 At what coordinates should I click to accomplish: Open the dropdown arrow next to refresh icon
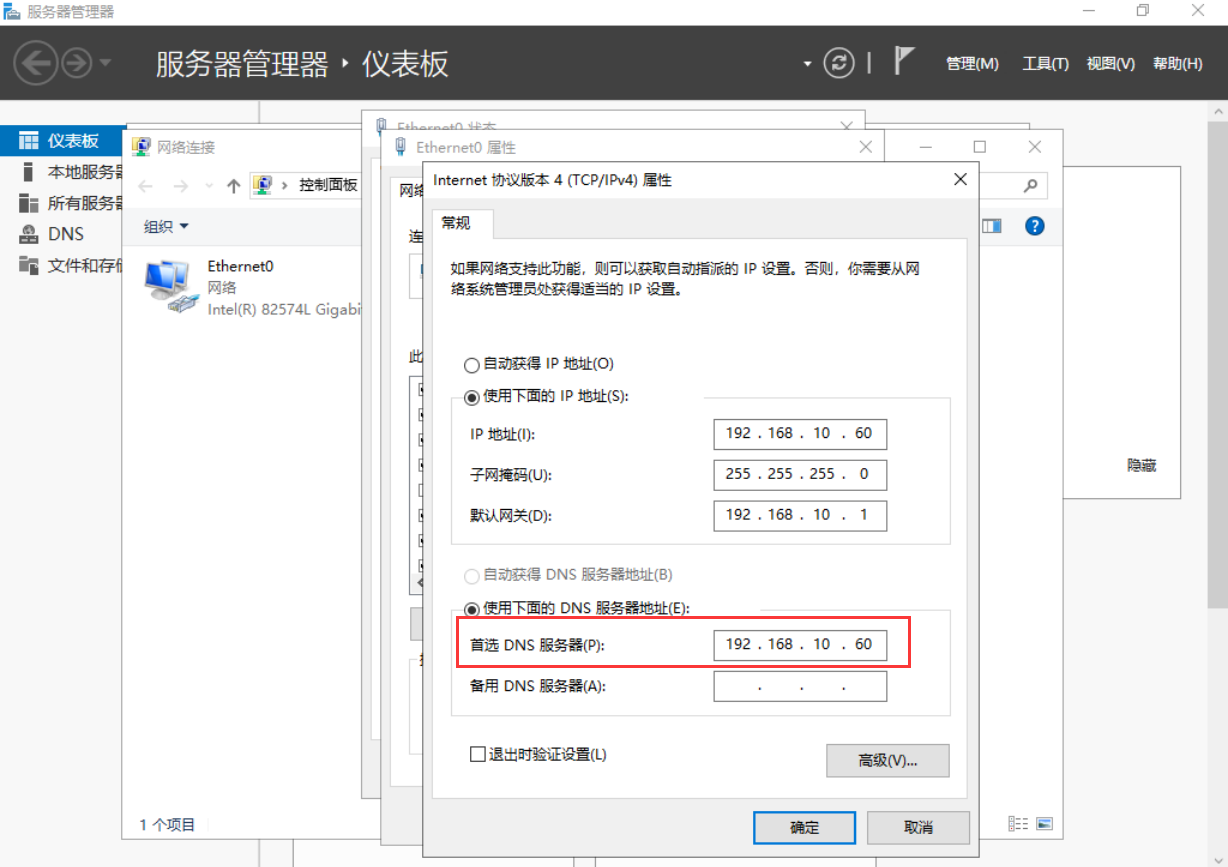[x=807, y=64]
